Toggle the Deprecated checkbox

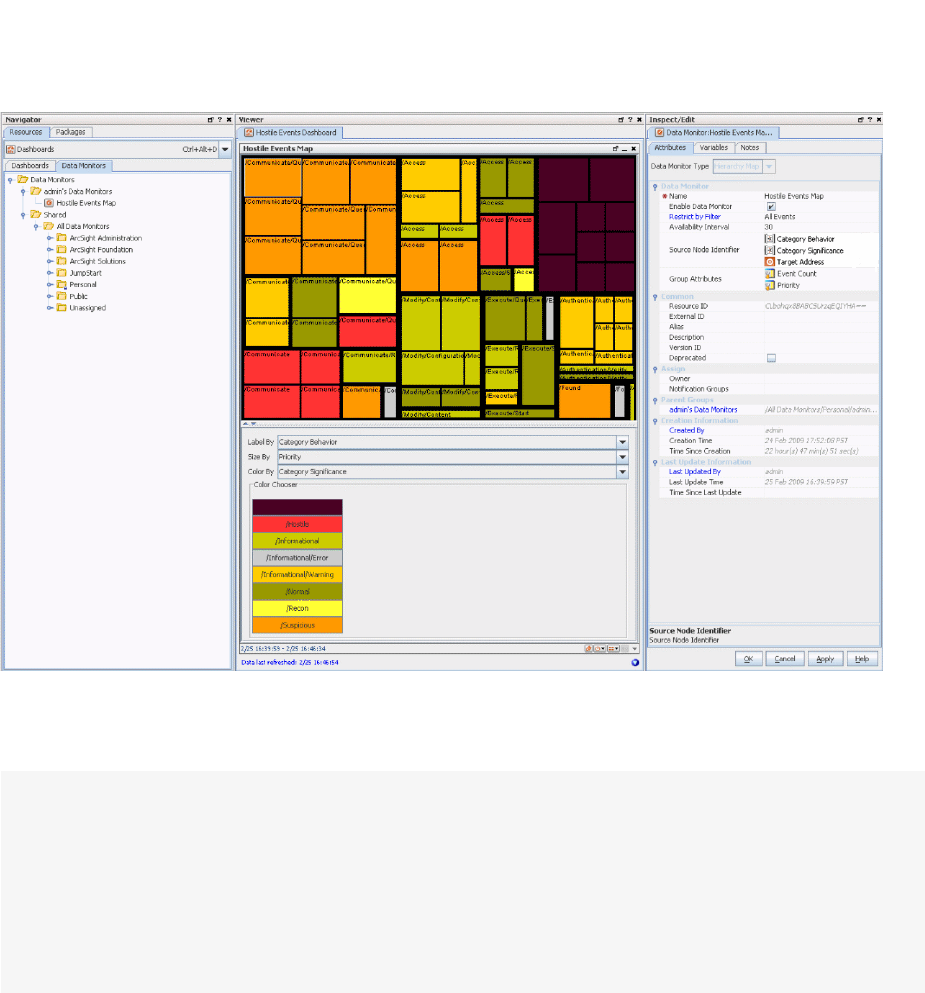point(771,358)
